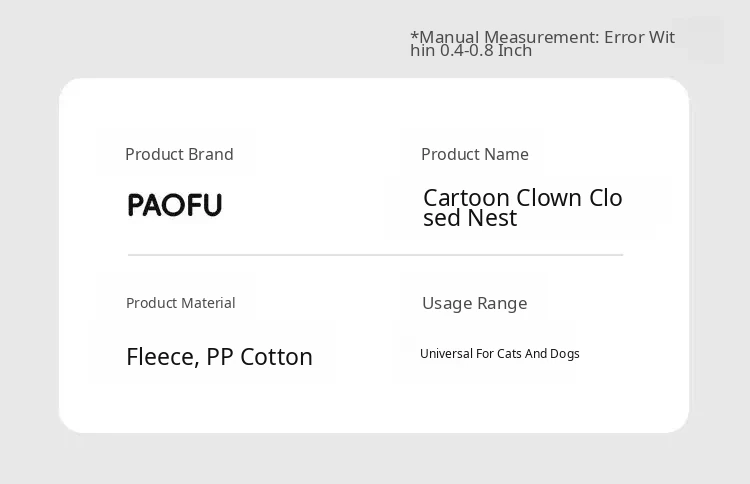The width and height of the screenshot is (750, 484).
Task: Select the "Fleece, PP Cotton" material value
Action: pos(219,357)
